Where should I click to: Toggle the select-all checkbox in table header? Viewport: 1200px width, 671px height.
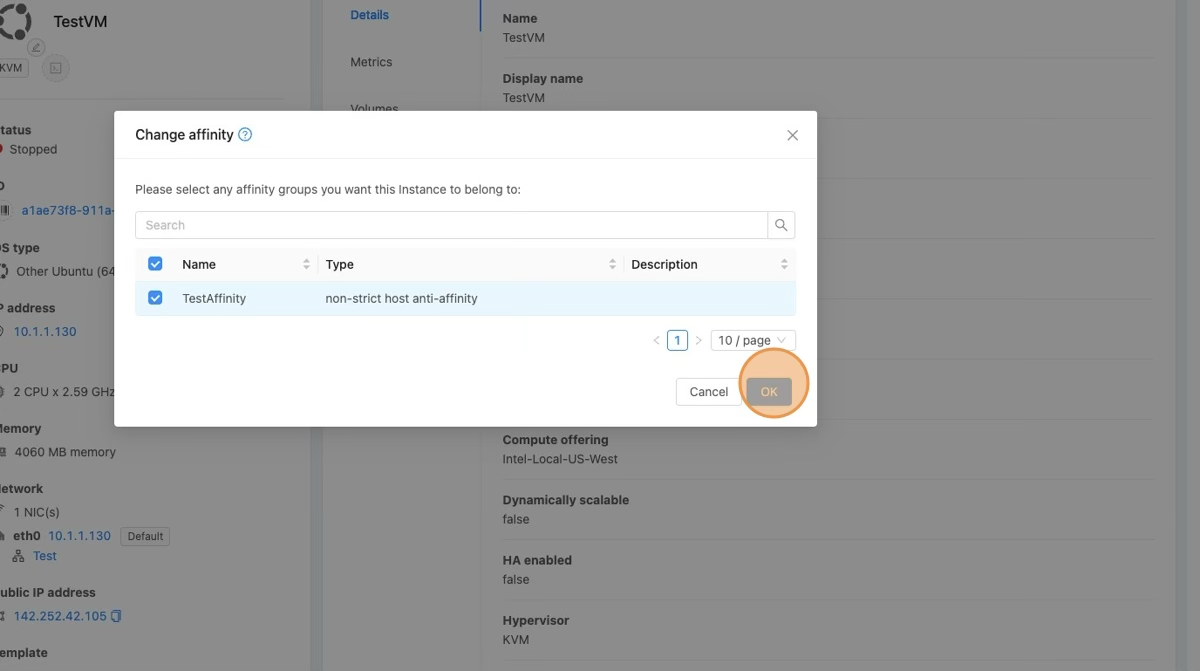click(x=155, y=264)
